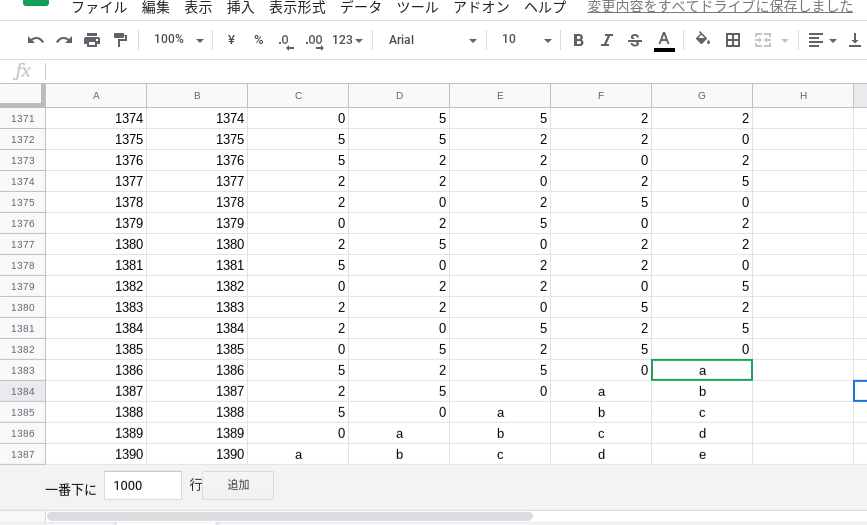Select column E header

pos(500,96)
